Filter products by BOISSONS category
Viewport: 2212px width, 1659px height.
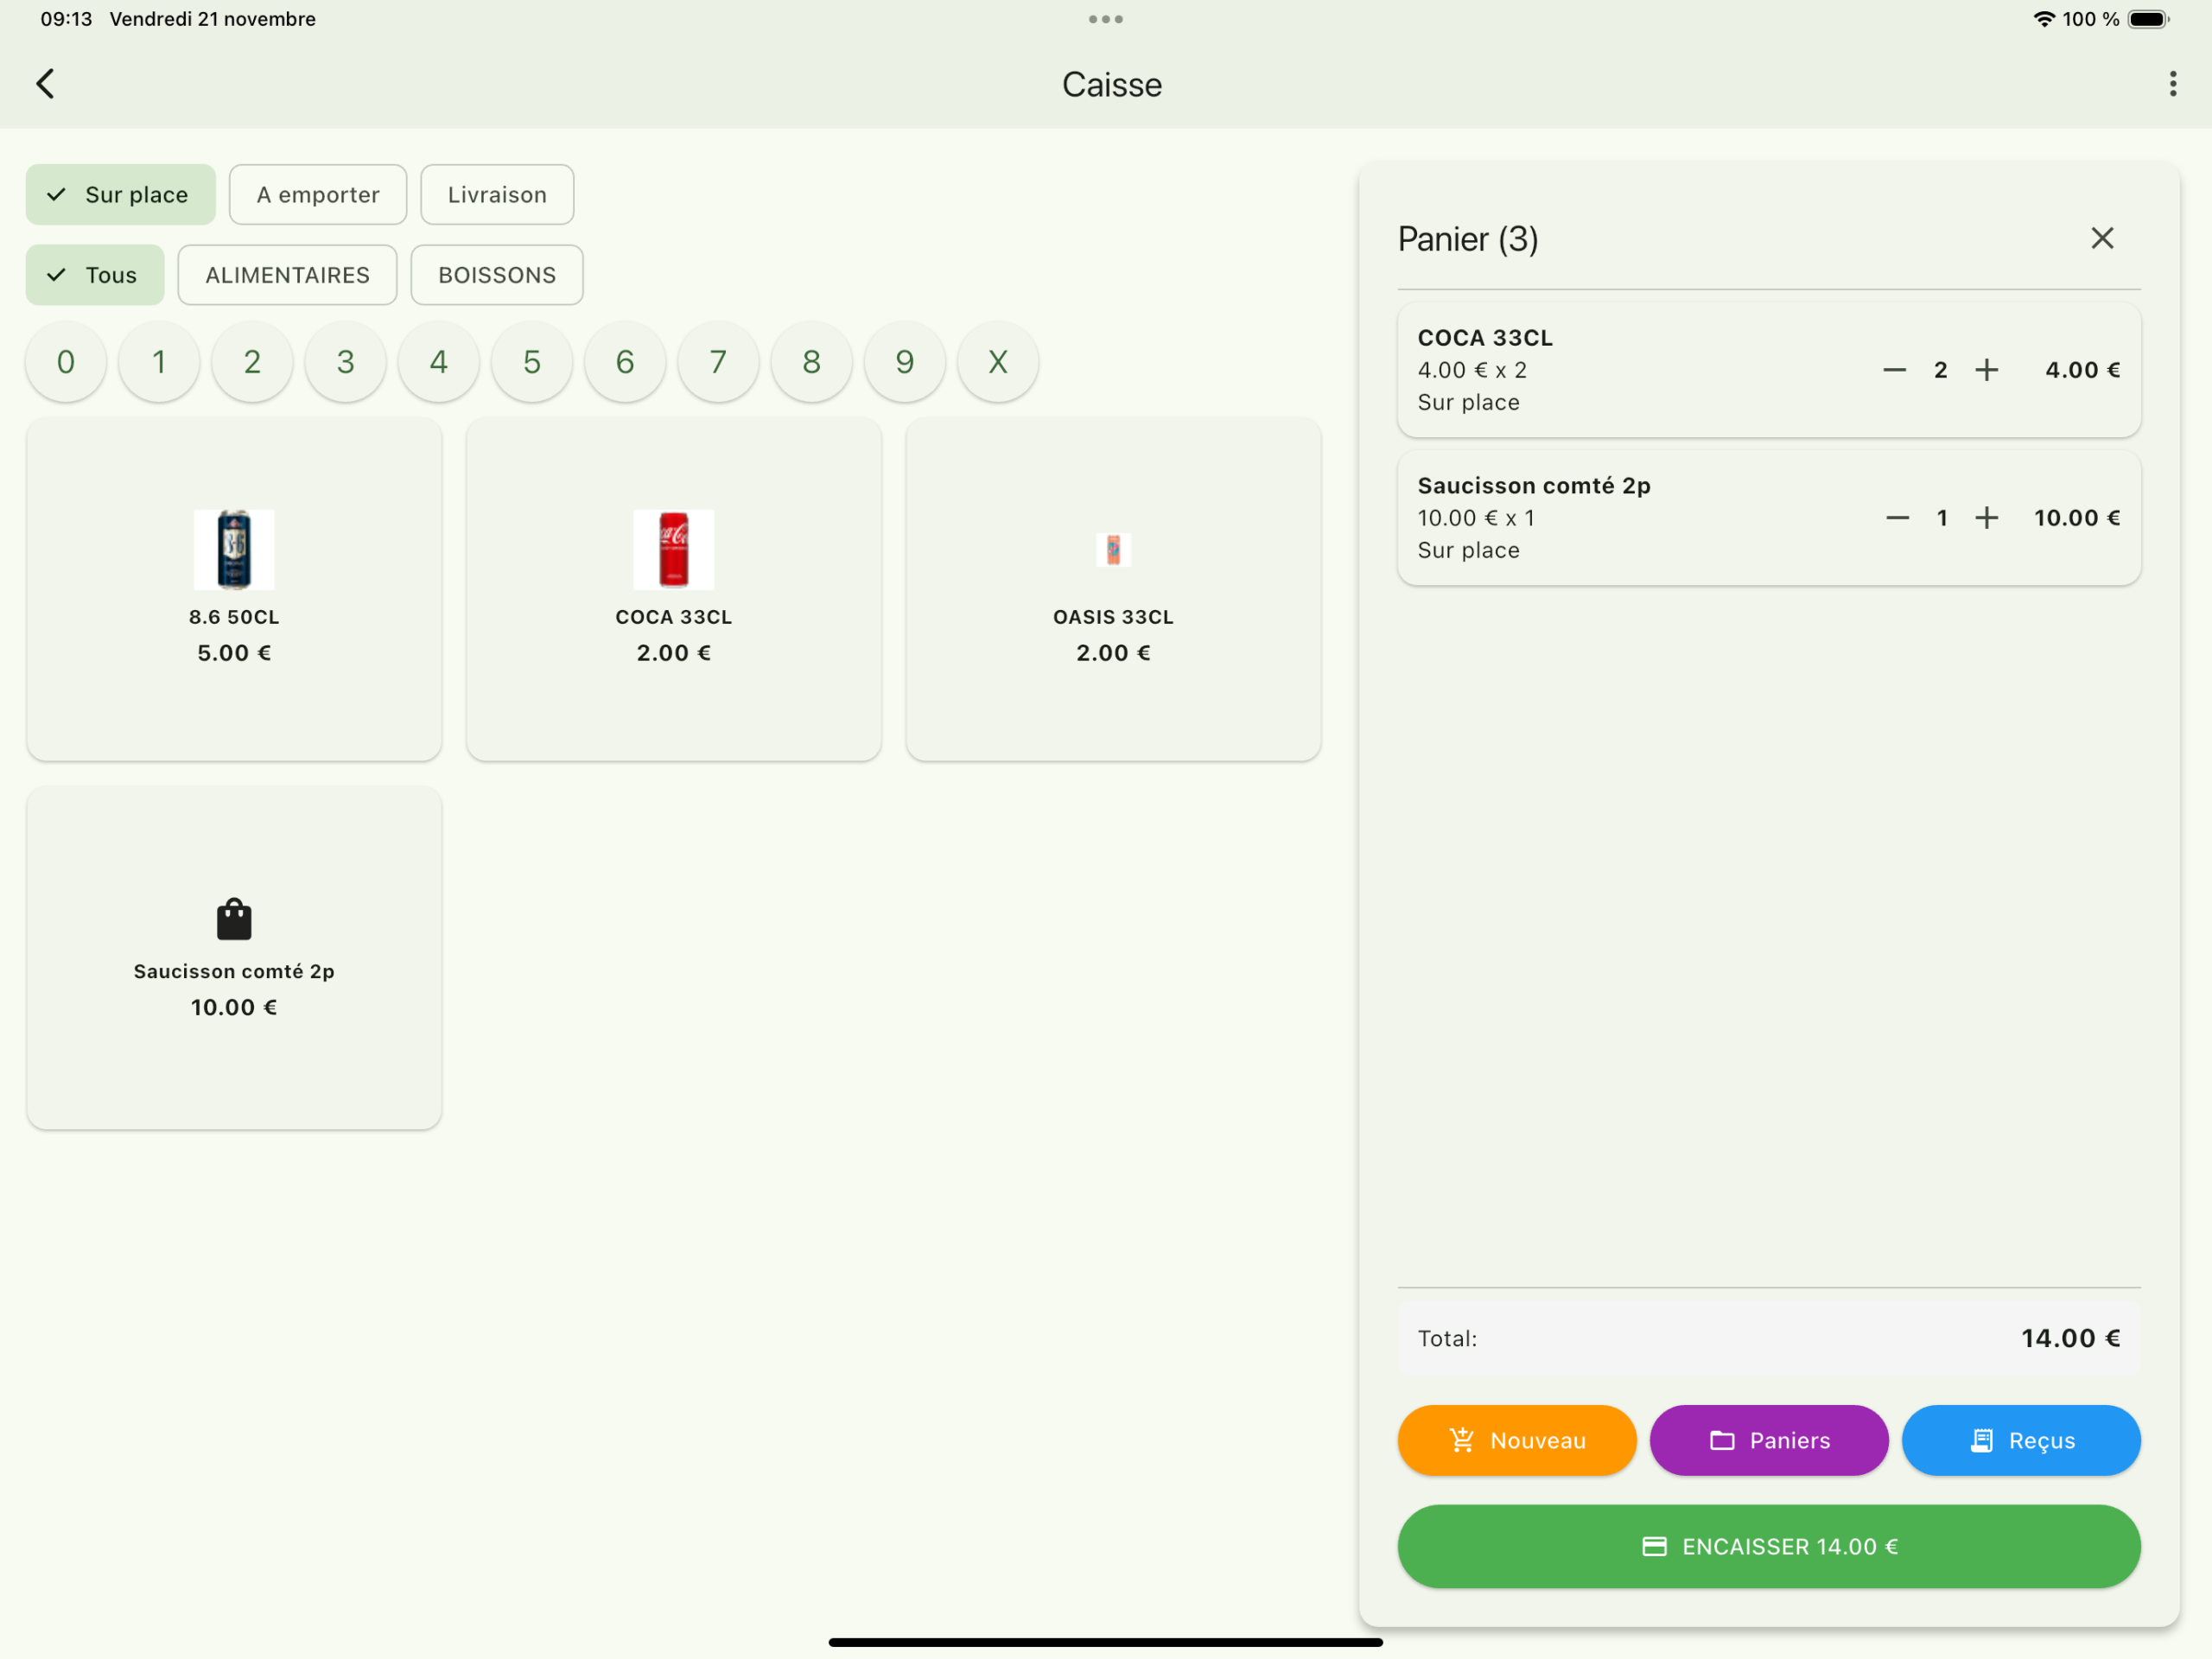pos(496,275)
